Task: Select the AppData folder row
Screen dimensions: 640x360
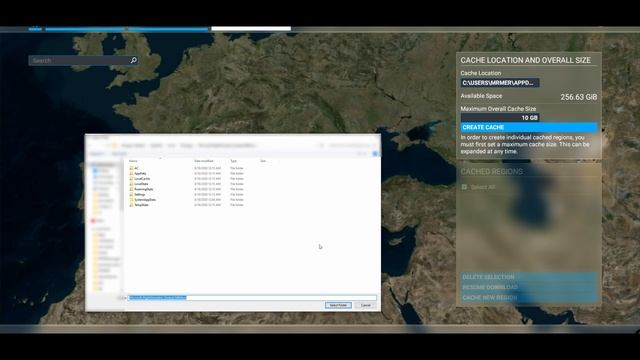Action: [187, 173]
